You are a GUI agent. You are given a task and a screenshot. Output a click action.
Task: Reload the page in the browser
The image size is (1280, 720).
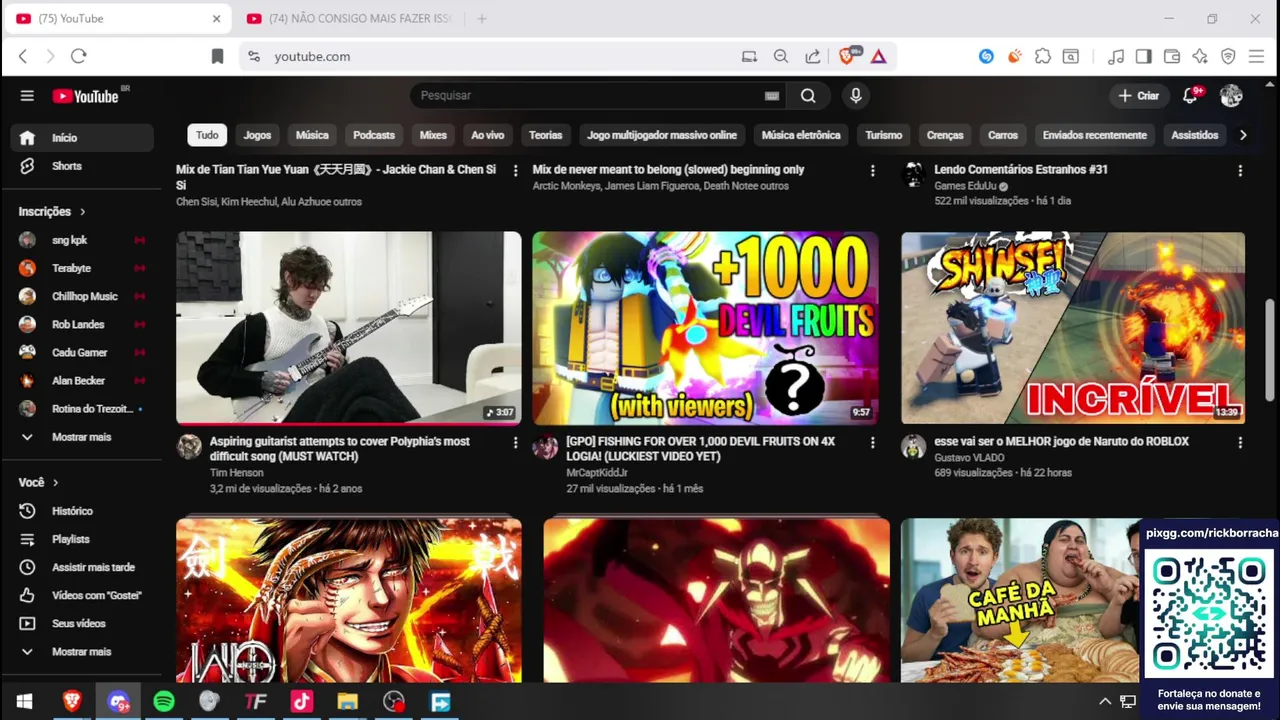tap(79, 56)
